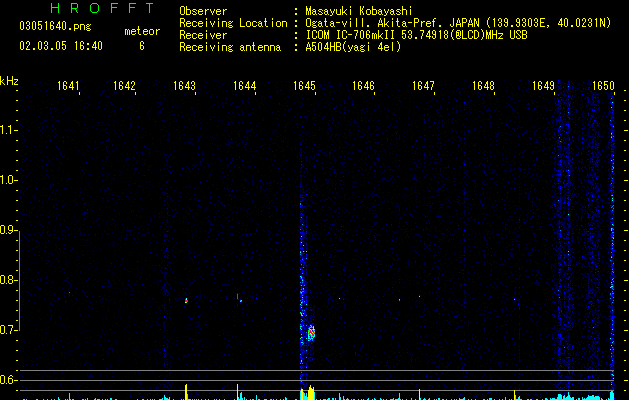Click the Ogata-vill. Akita-Pref. location text
This screenshot has height=400, width=629.
click(458, 23)
